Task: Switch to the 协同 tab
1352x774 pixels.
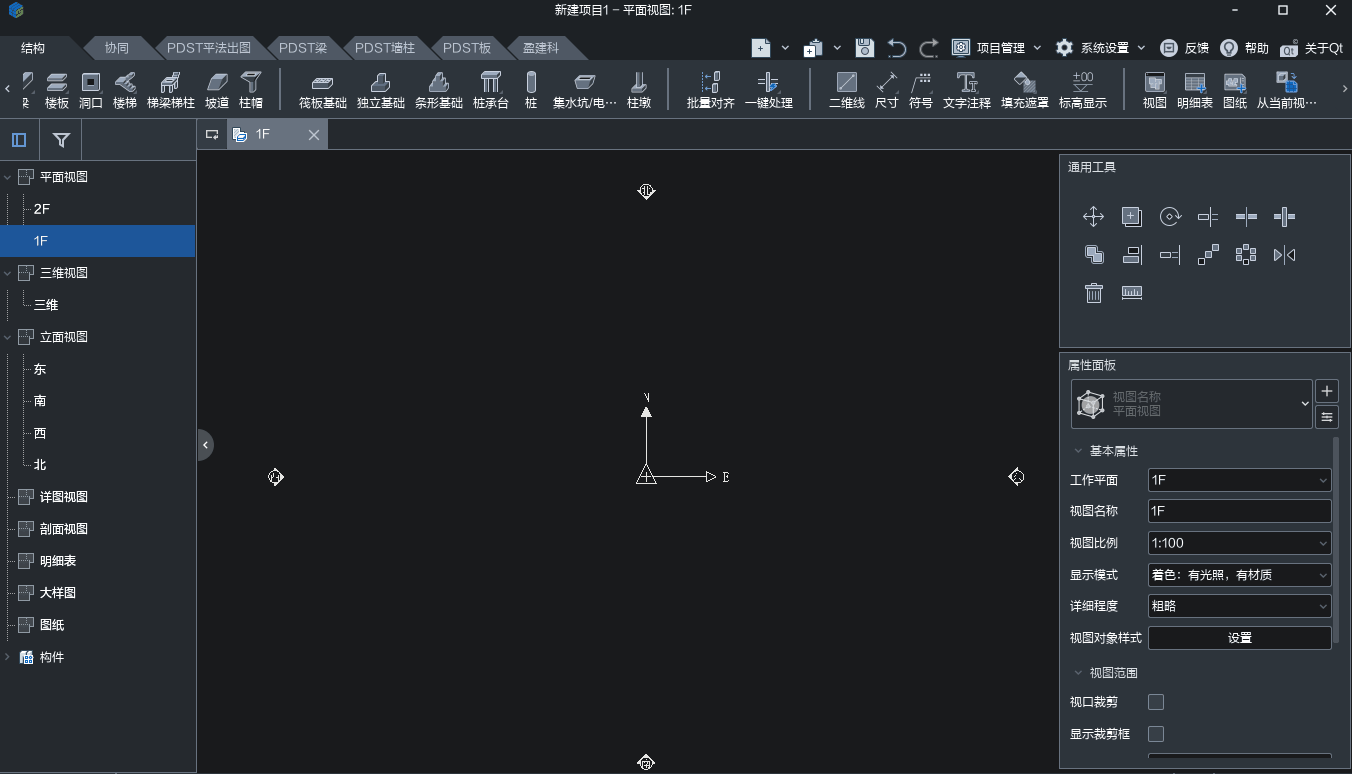Action: pos(117,48)
